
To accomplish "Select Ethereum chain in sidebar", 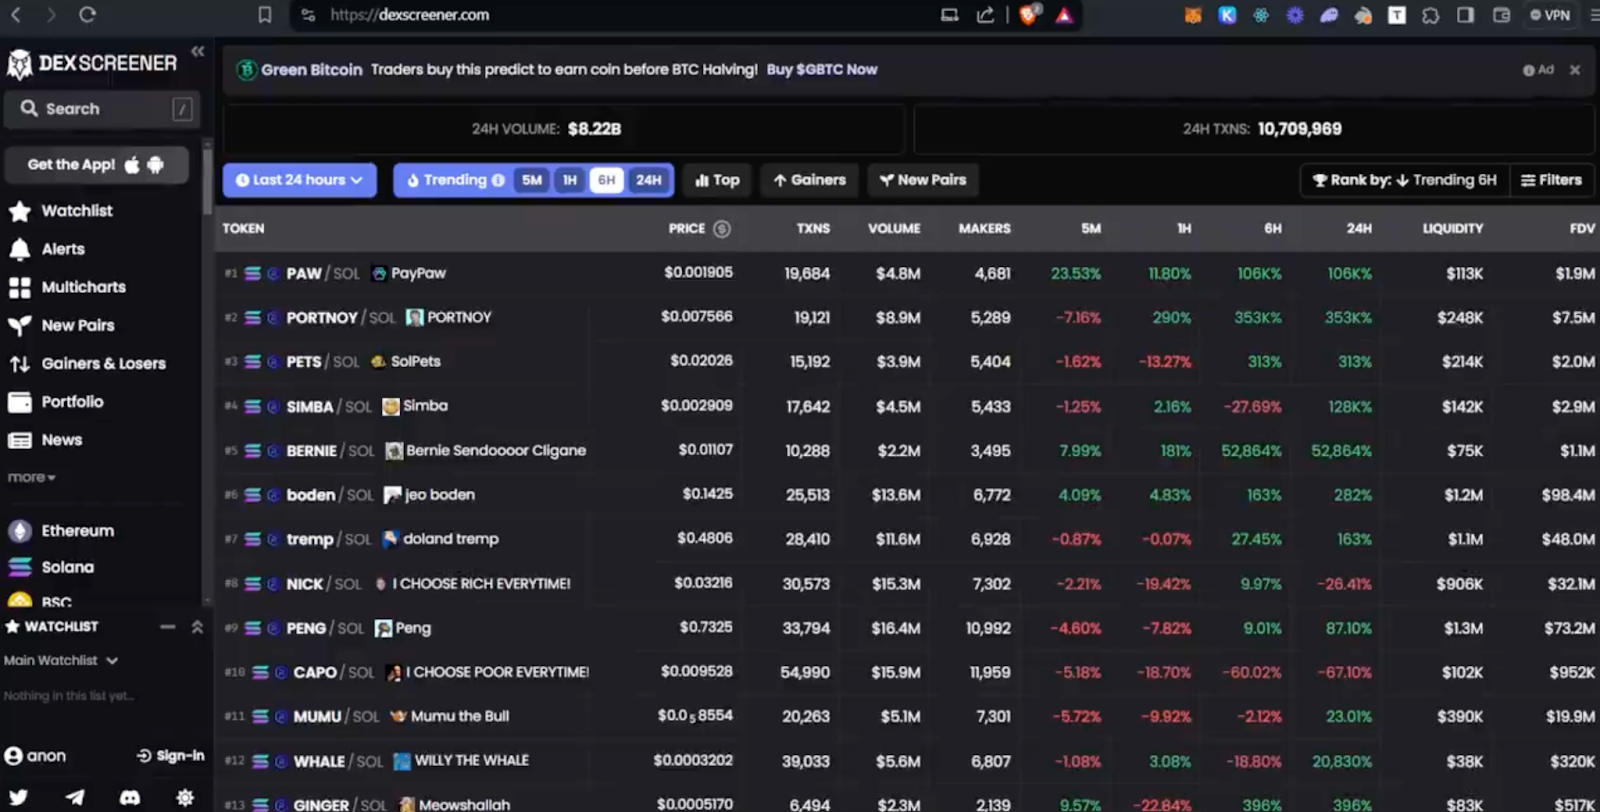I will pyautogui.click(x=61, y=531).
